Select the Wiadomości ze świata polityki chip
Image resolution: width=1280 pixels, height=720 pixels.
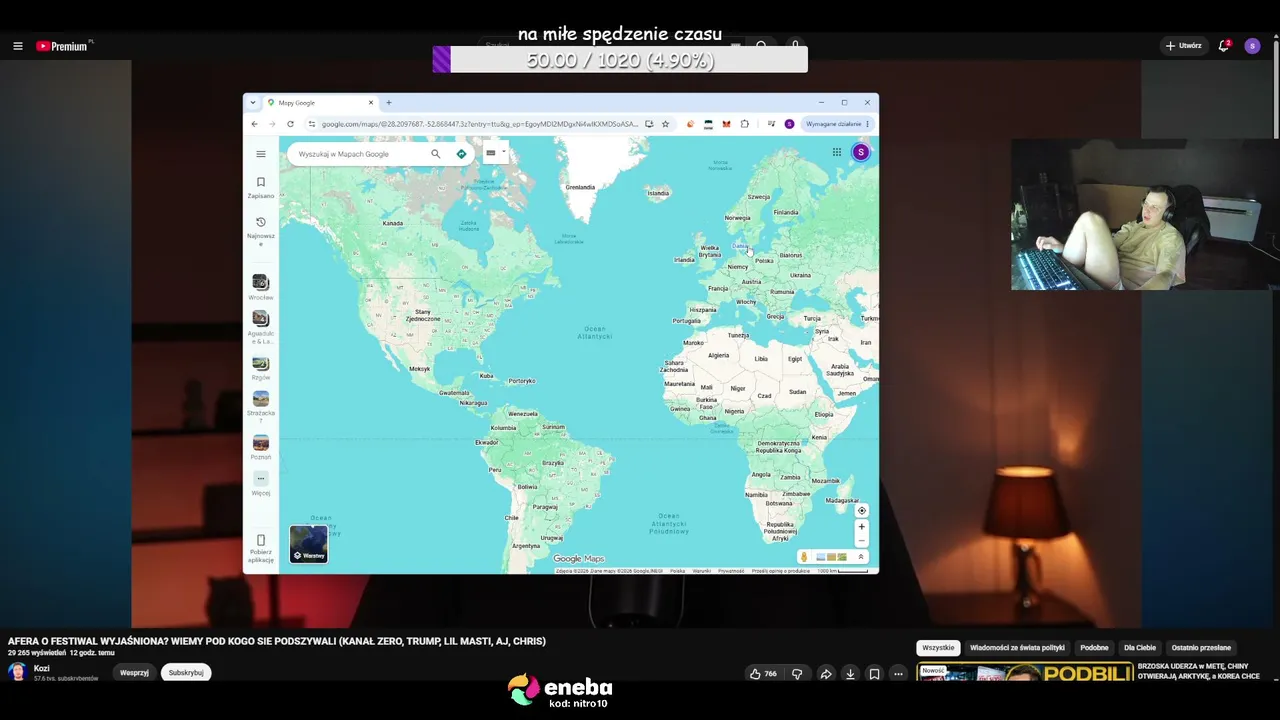pyautogui.click(x=1017, y=648)
